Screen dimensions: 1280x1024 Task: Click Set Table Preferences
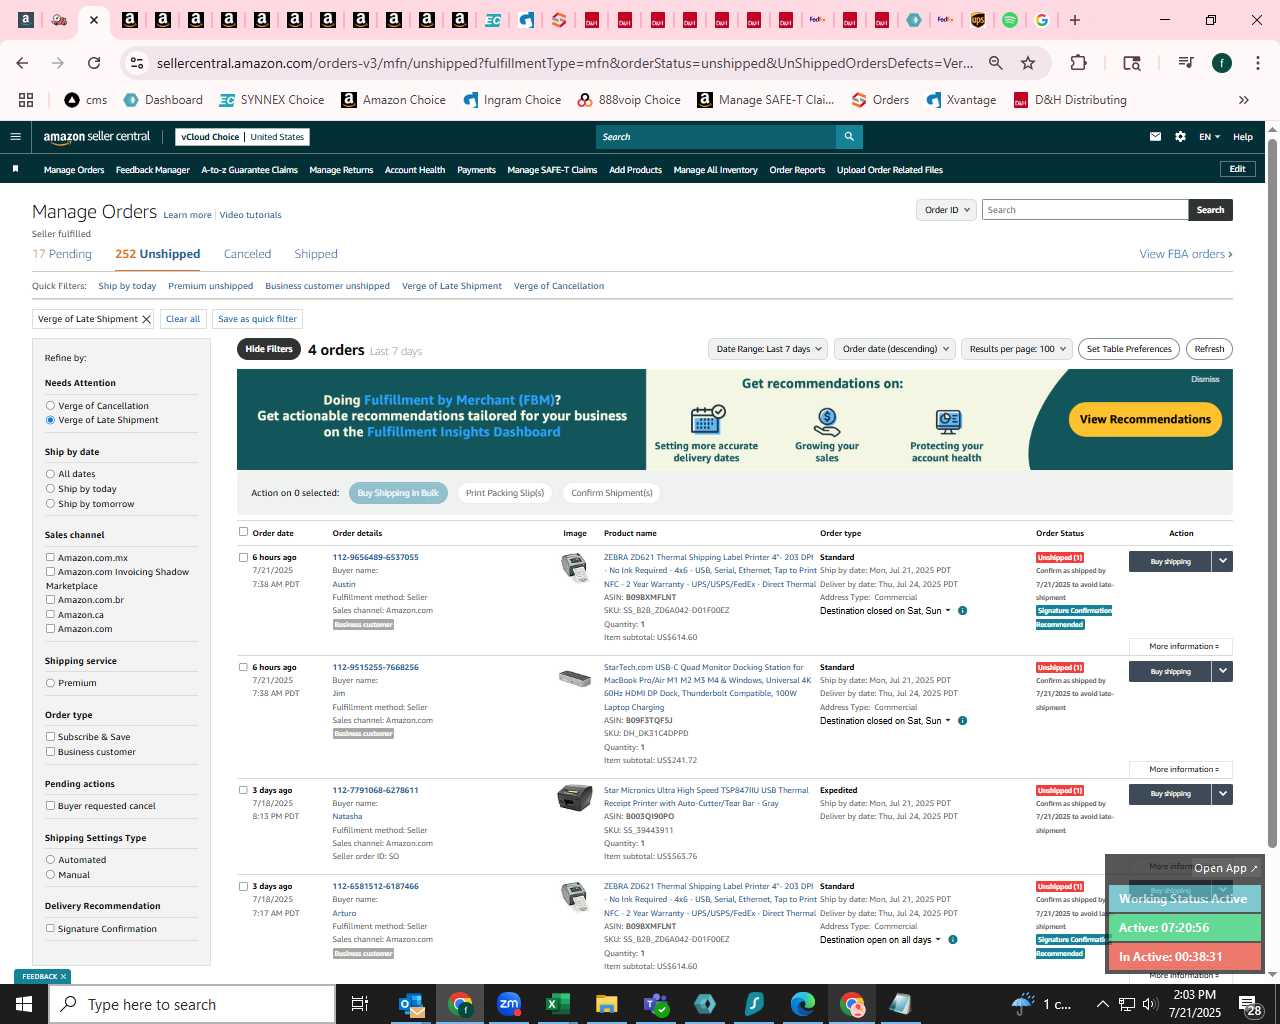(1129, 349)
